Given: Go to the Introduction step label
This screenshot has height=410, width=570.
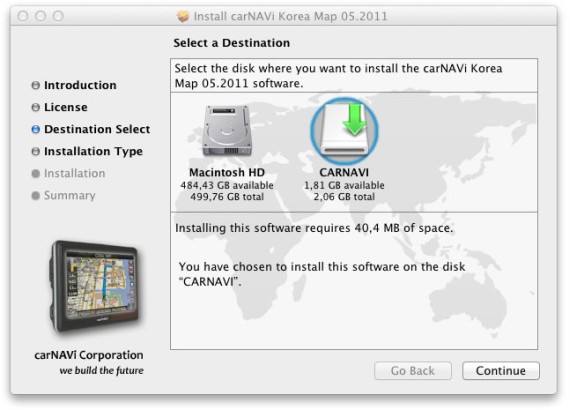Looking at the screenshot, I should 80,85.
